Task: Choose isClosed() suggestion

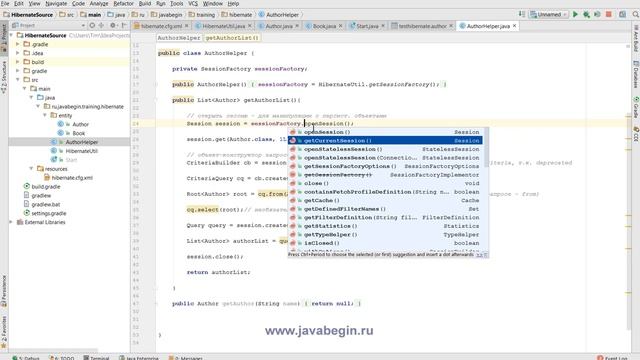Action: [x=385, y=243]
